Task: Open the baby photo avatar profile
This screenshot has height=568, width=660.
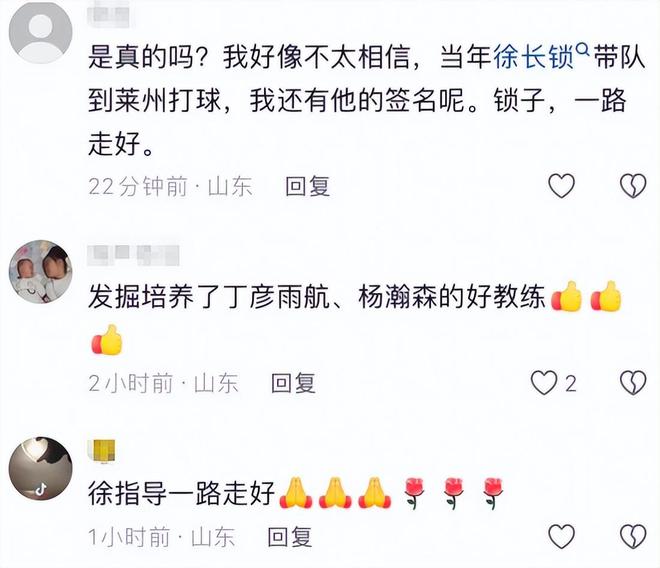Action: 40,272
